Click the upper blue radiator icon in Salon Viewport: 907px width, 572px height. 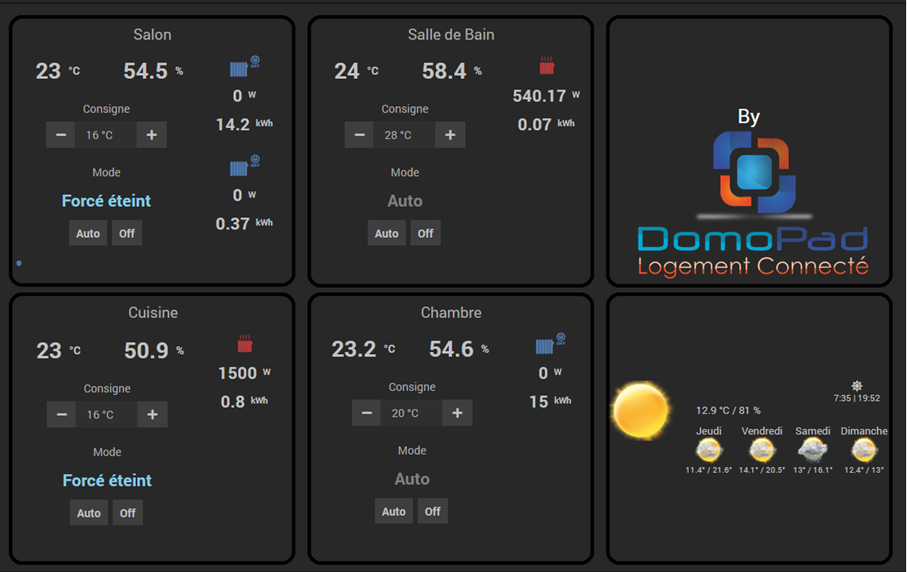click(x=244, y=67)
